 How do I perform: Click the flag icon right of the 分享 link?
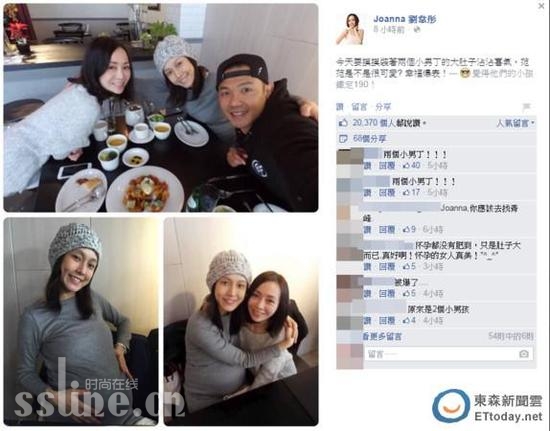tap(526, 107)
